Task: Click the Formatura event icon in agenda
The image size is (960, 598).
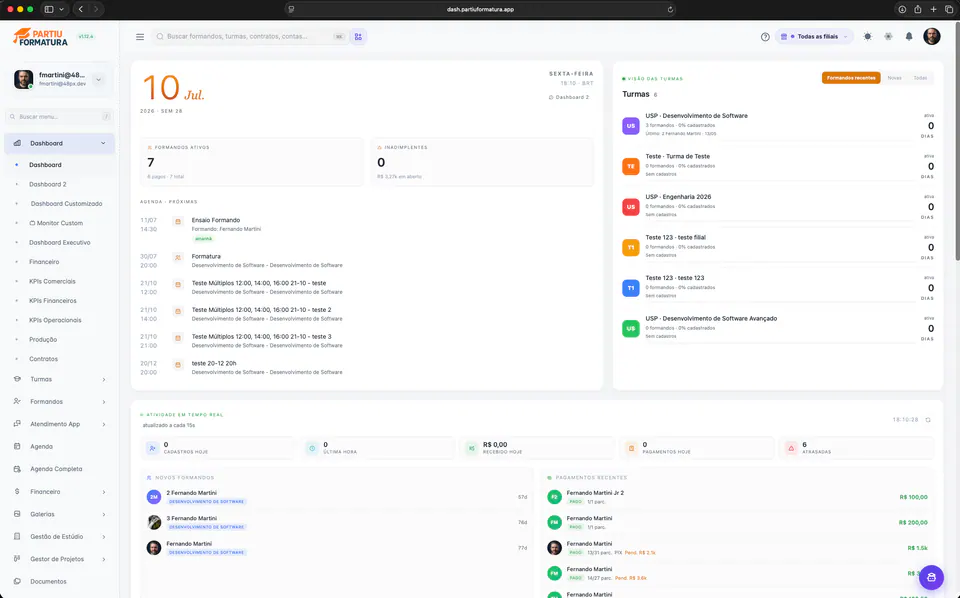Action: 178,258
